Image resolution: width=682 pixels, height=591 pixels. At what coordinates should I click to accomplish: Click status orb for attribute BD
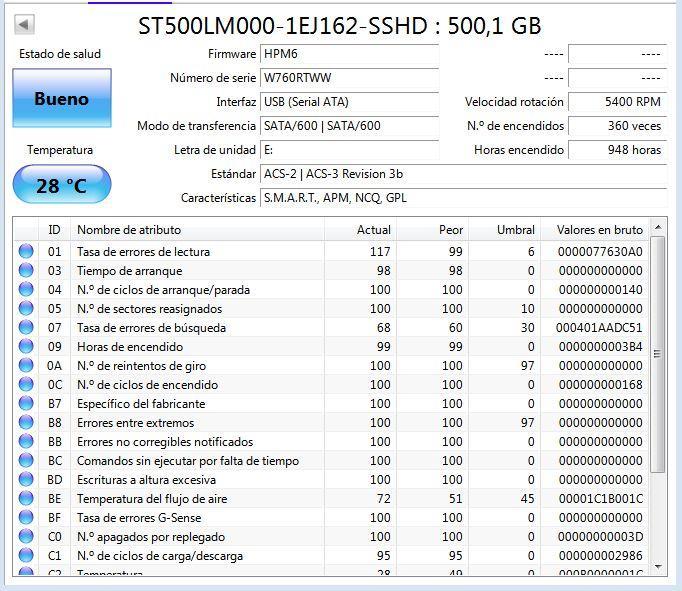point(26,479)
